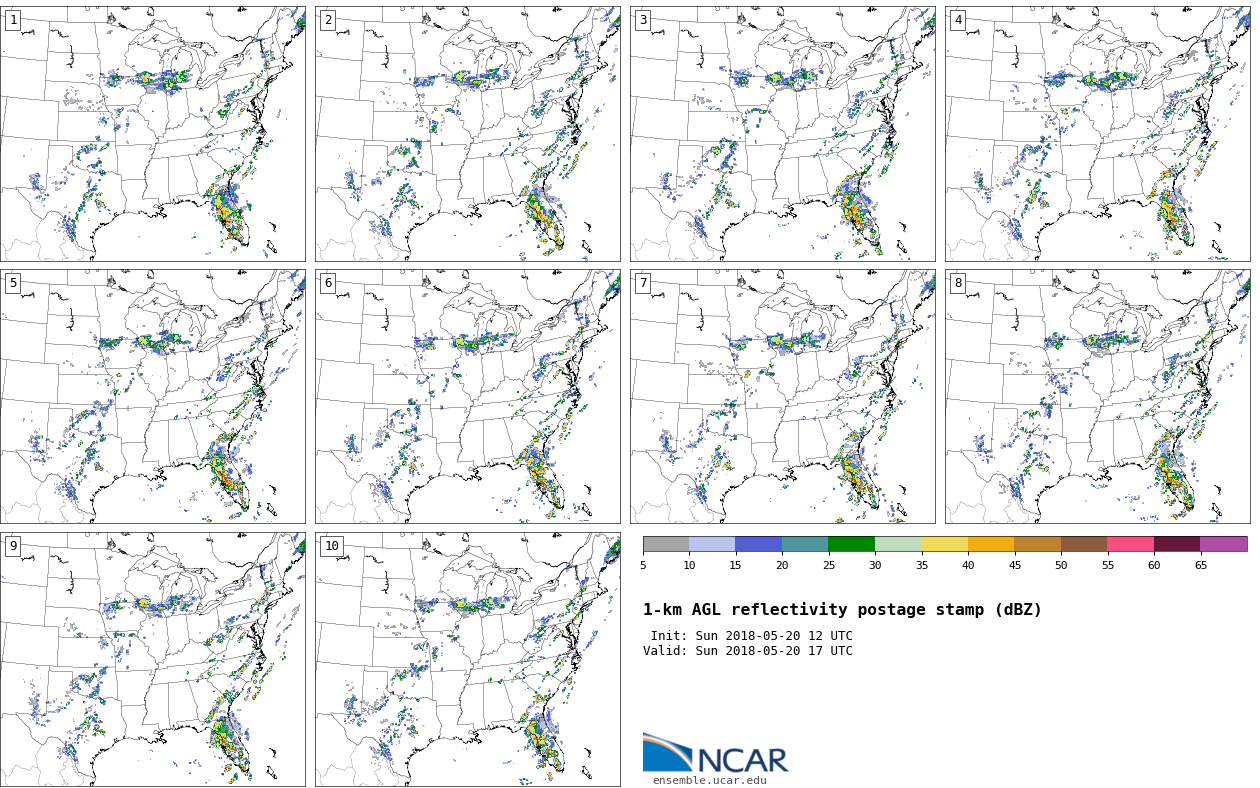View ensemble member 6 map panel
Viewport: 1260px width, 788px height.
point(467,396)
